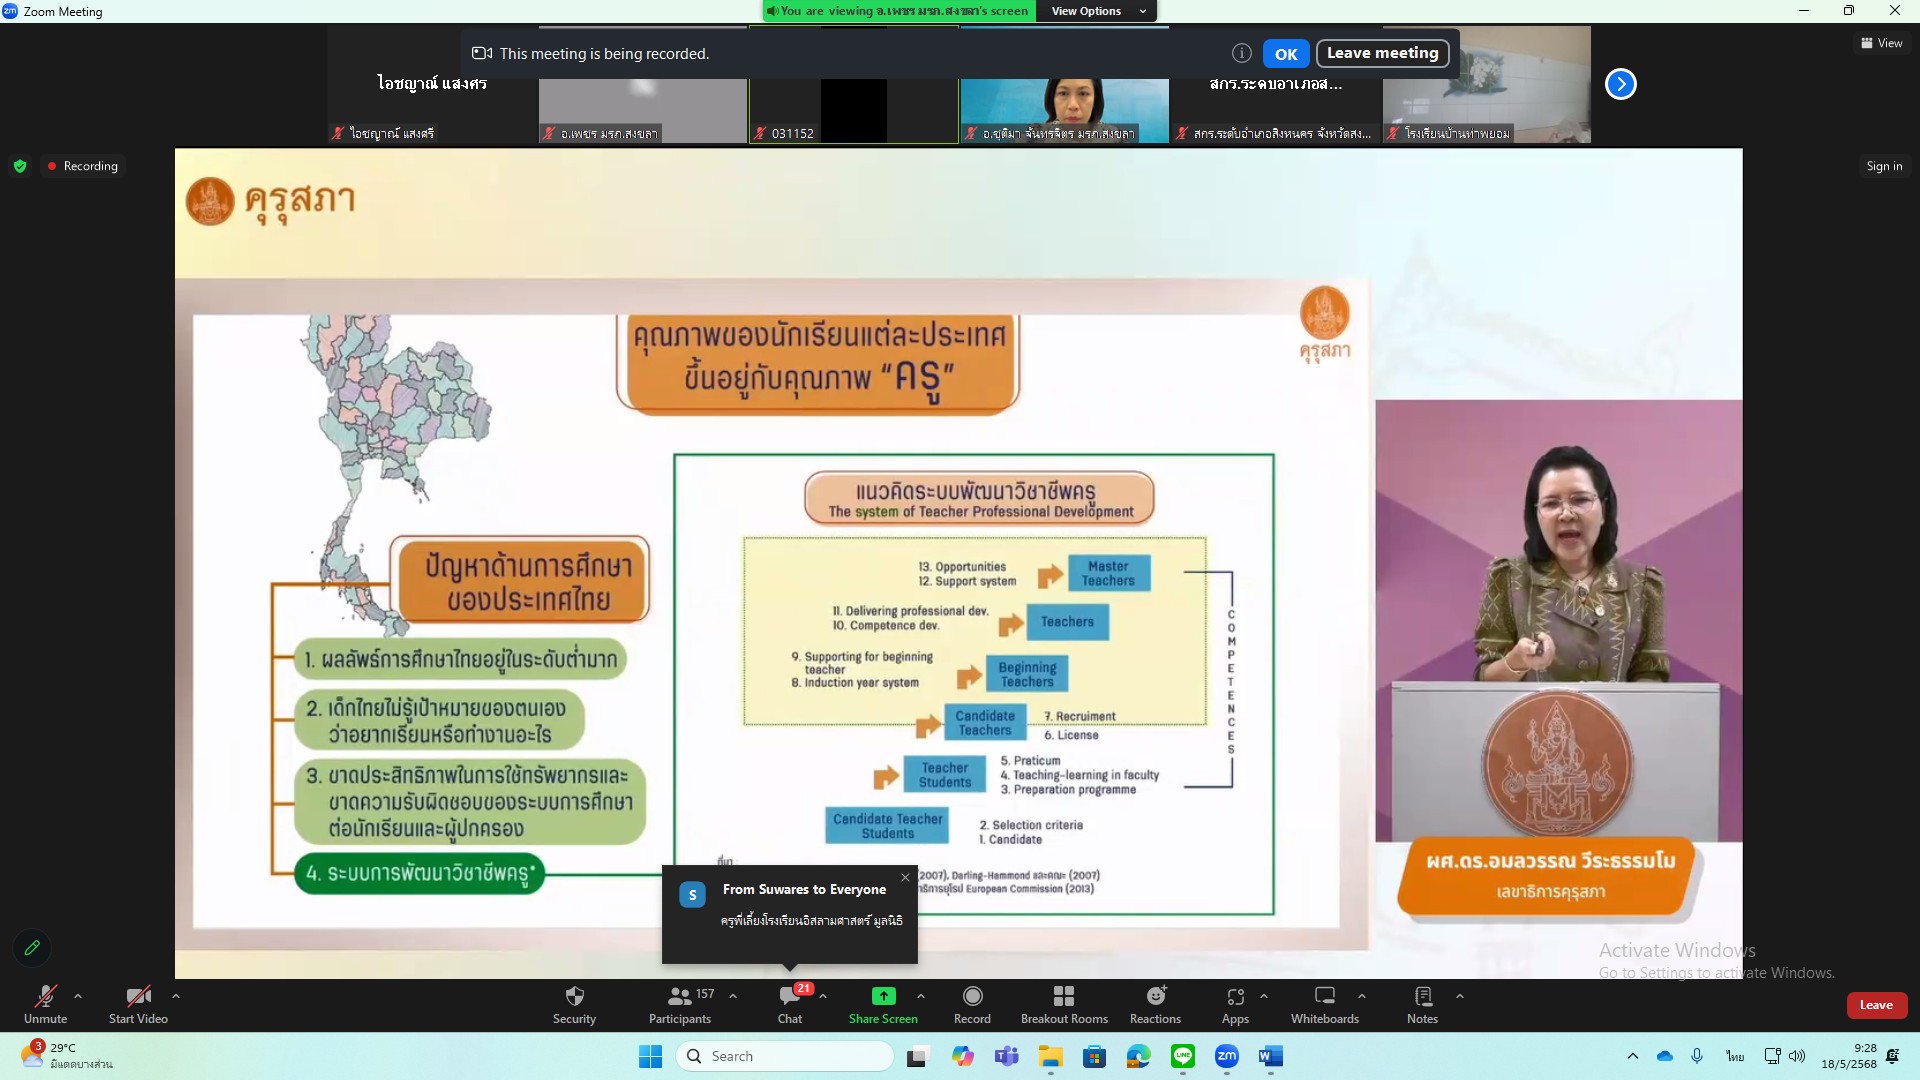Expand participants options arrow
This screenshot has width=1920, height=1080.
[x=733, y=996]
